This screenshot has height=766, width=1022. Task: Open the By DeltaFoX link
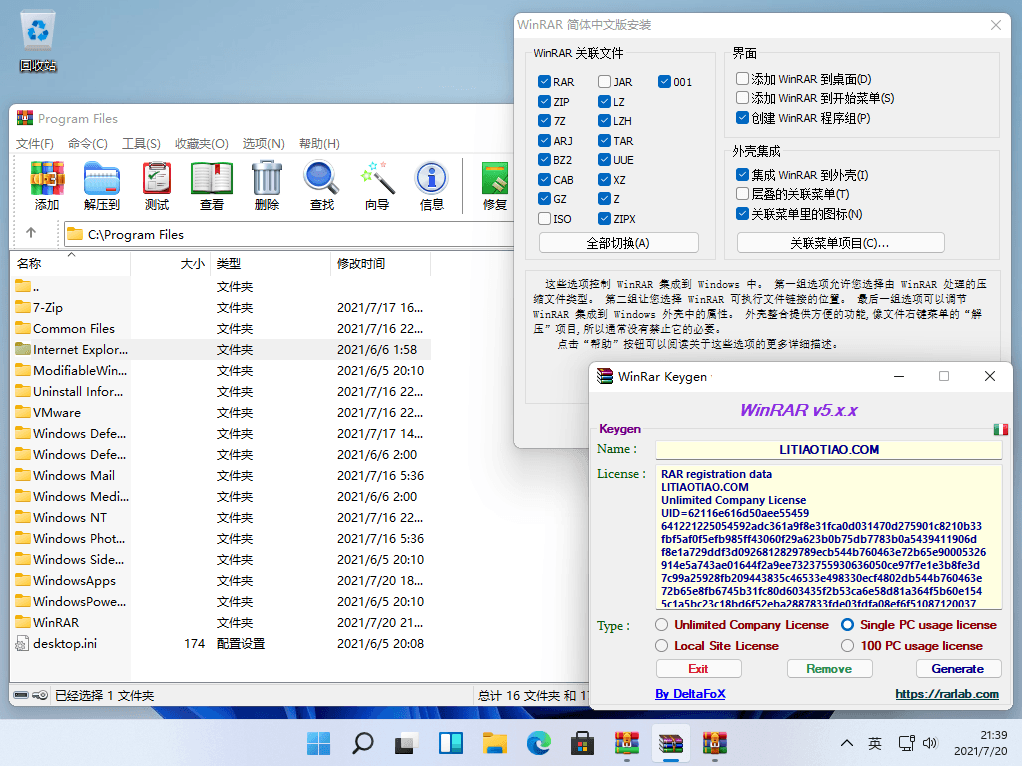690,694
